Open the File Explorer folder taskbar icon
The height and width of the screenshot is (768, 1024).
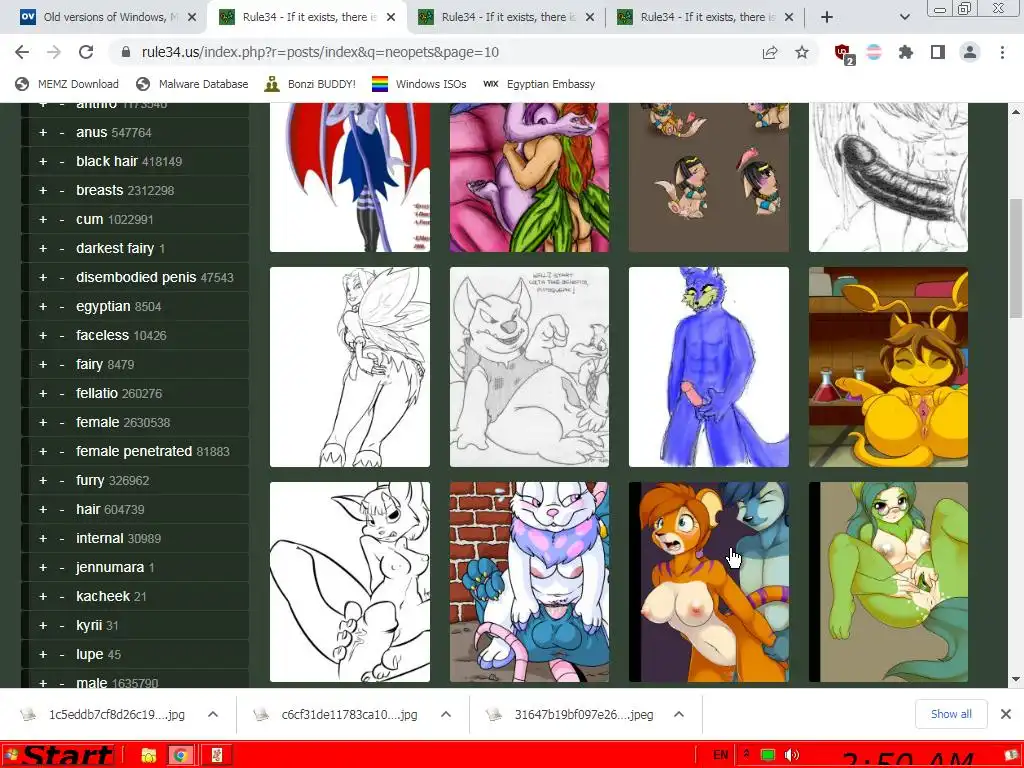click(149, 756)
